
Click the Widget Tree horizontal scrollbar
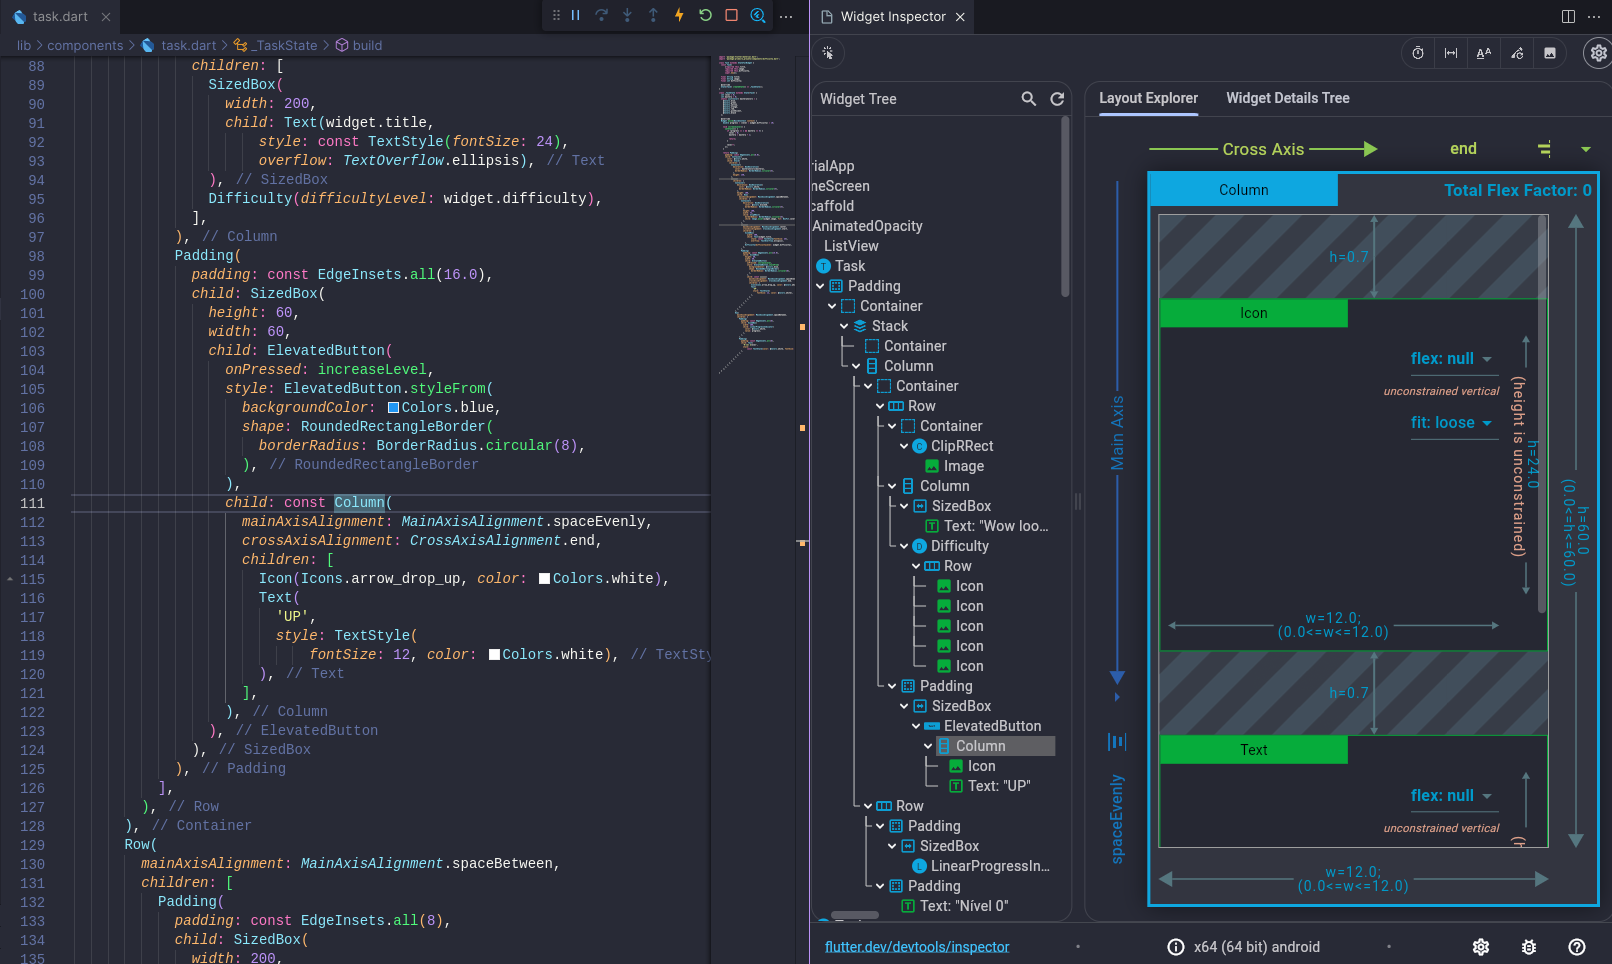tap(855, 915)
